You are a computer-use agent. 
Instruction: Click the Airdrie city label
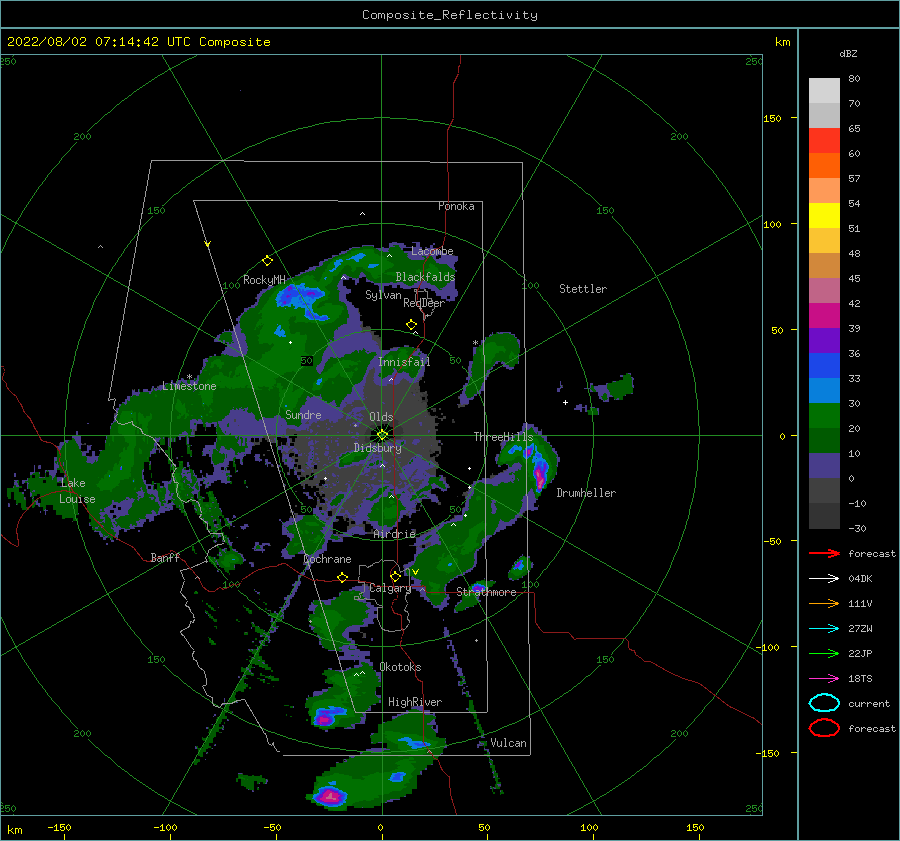click(x=394, y=534)
